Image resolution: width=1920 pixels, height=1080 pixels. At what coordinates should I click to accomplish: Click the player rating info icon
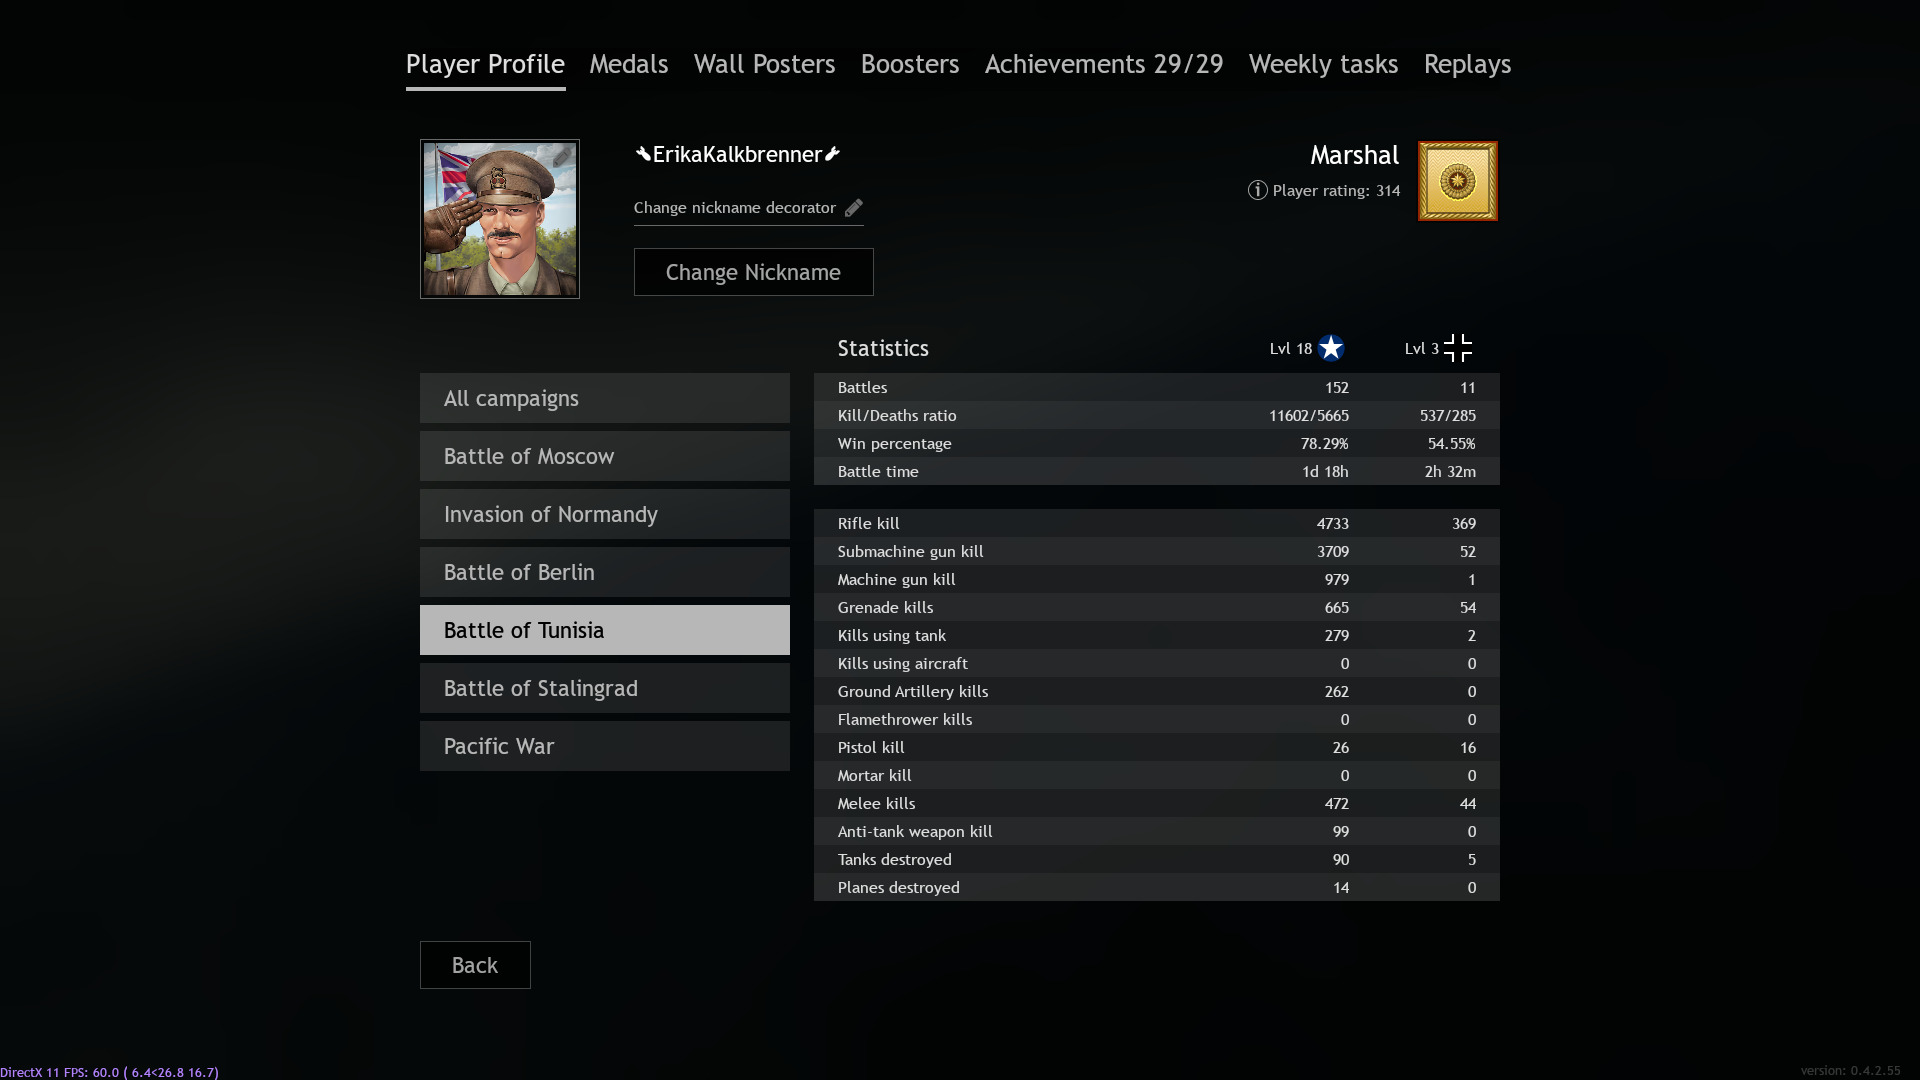pyautogui.click(x=1257, y=190)
